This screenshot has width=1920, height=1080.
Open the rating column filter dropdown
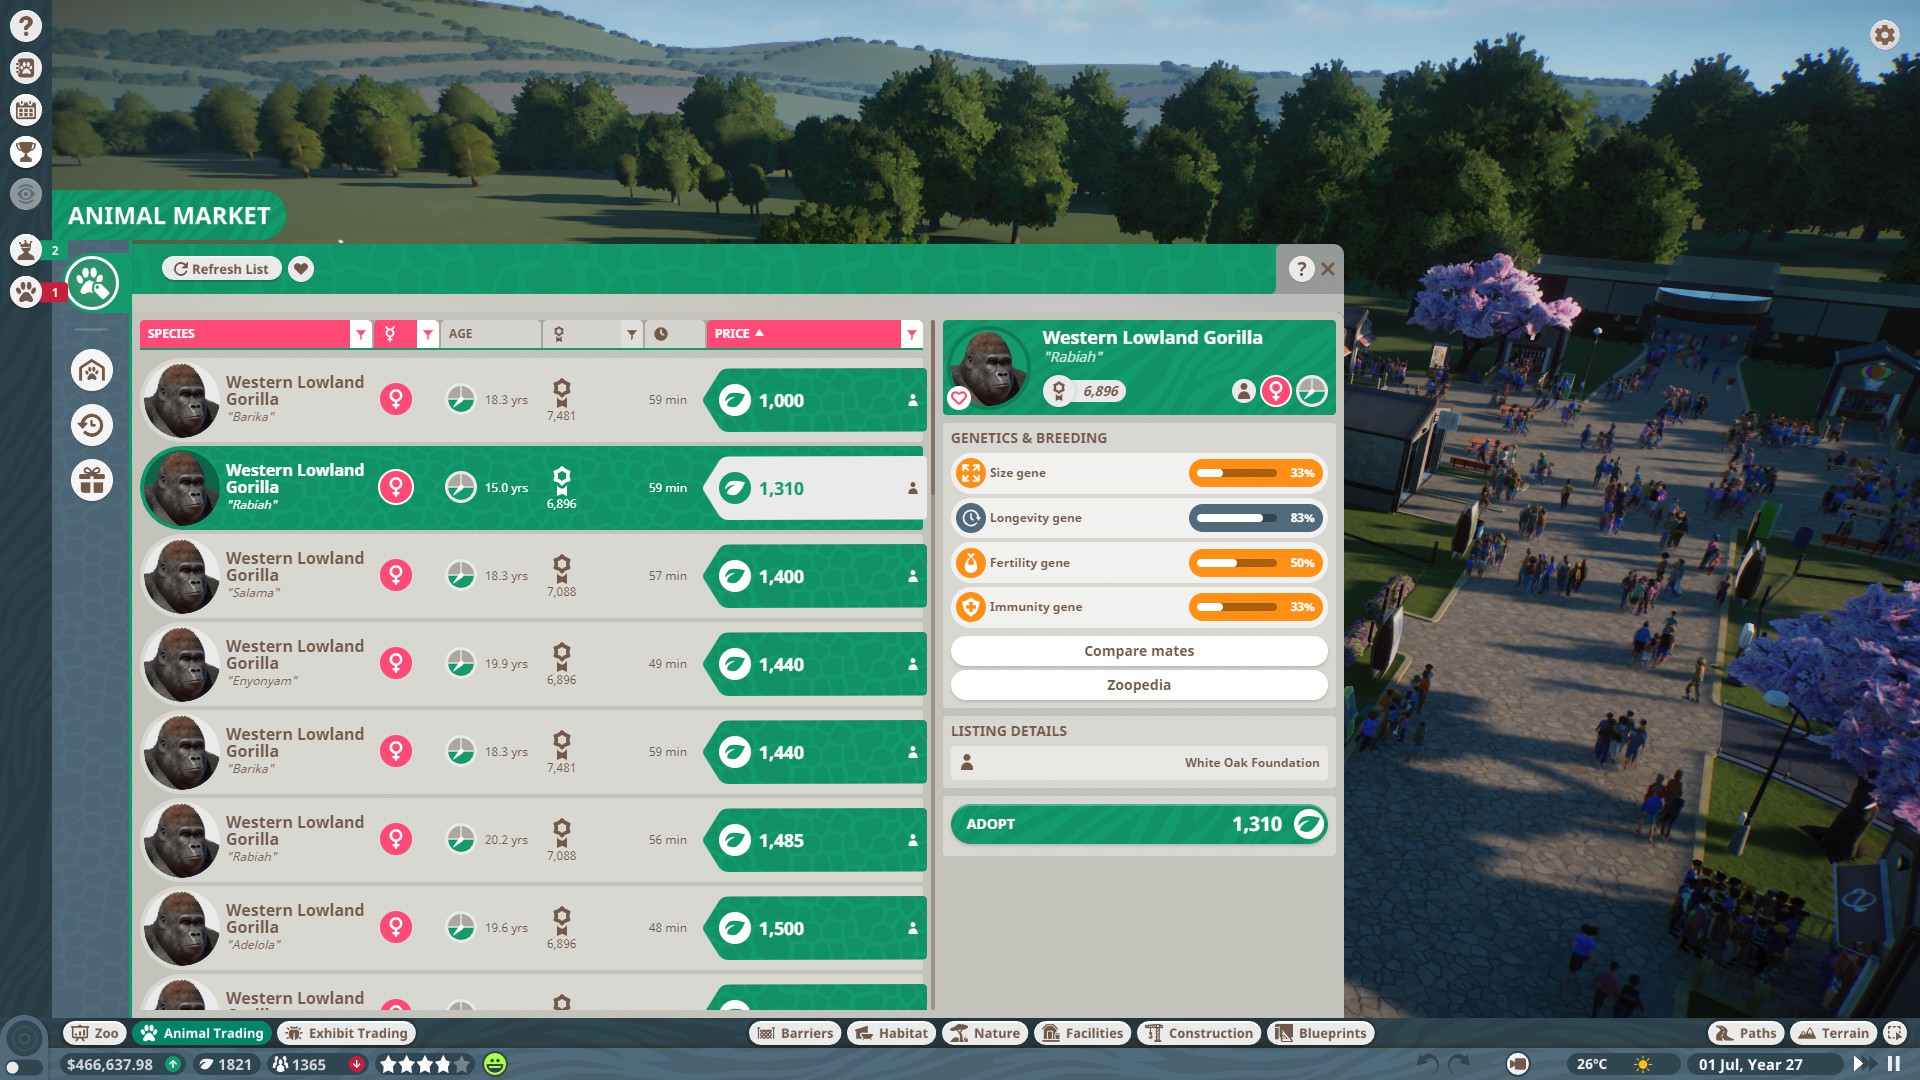tap(632, 334)
